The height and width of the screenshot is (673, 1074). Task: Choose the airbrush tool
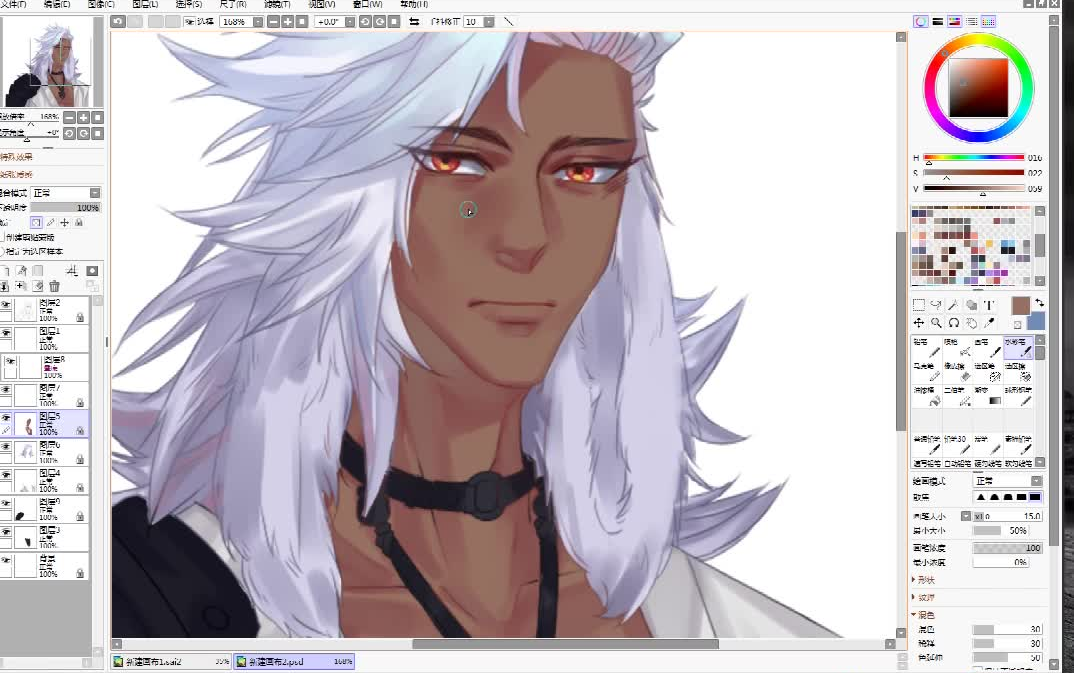click(x=957, y=348)
